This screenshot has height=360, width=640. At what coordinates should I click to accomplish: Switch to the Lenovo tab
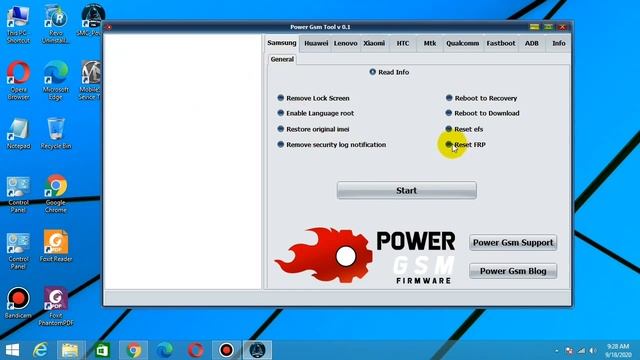pos(345,43)
